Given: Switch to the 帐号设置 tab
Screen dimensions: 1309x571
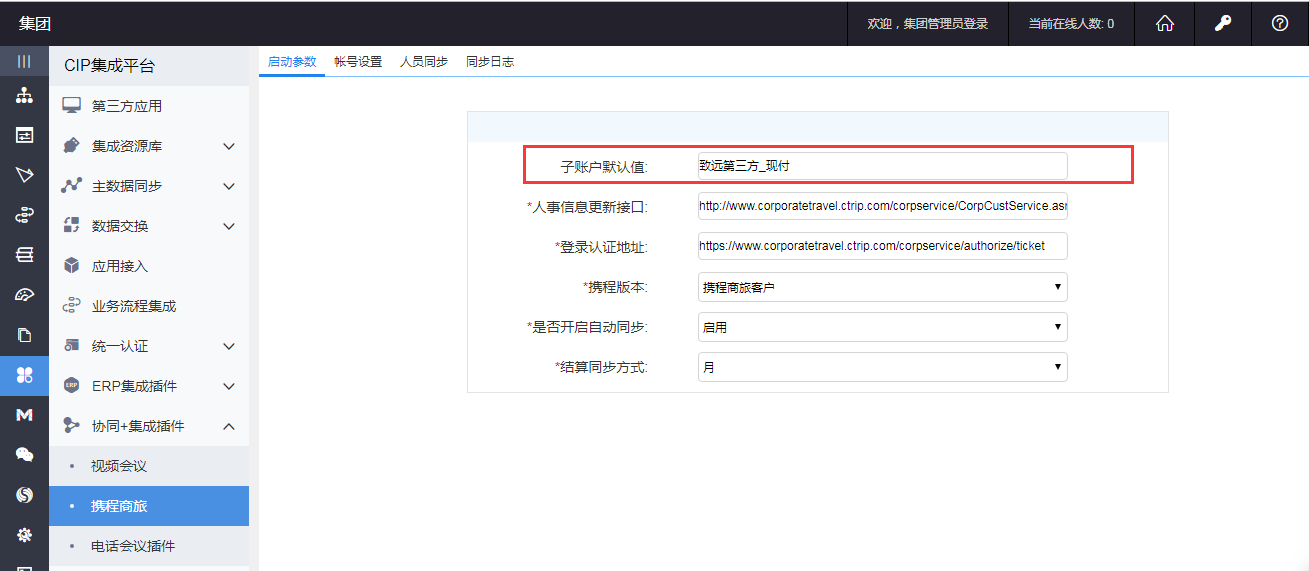Looking at the screenshot, I should [358, 62].
